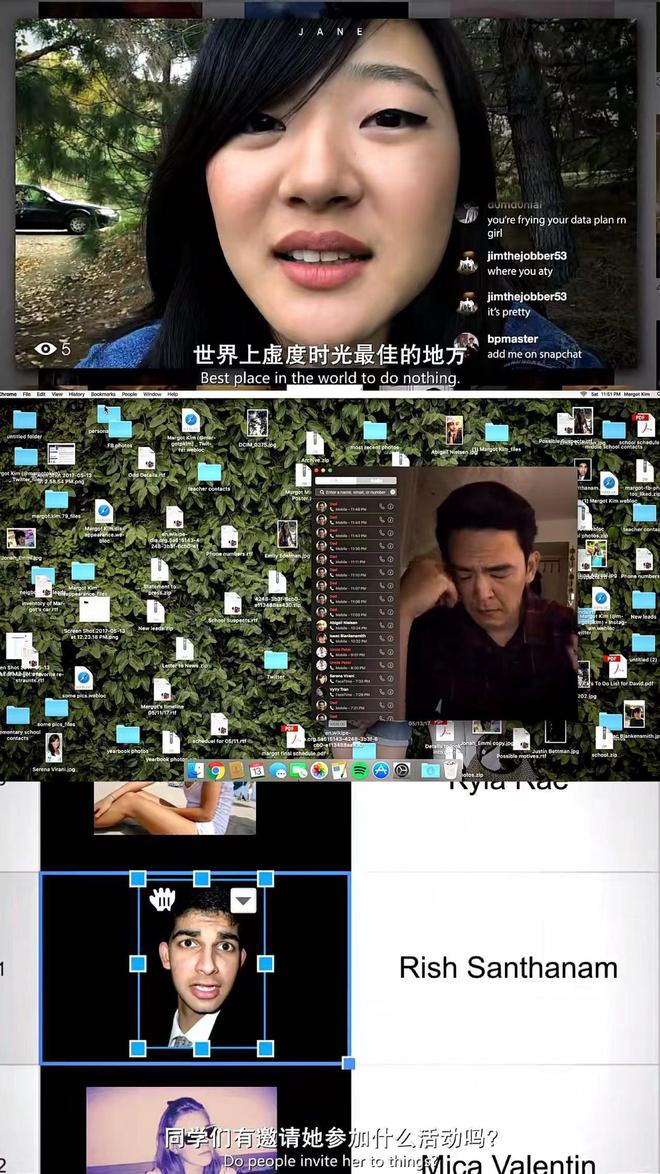Select the 'School Suspects.rtf' document
Image resolution: width=660 pixels, height=1174 pixels.
(233, 603)
